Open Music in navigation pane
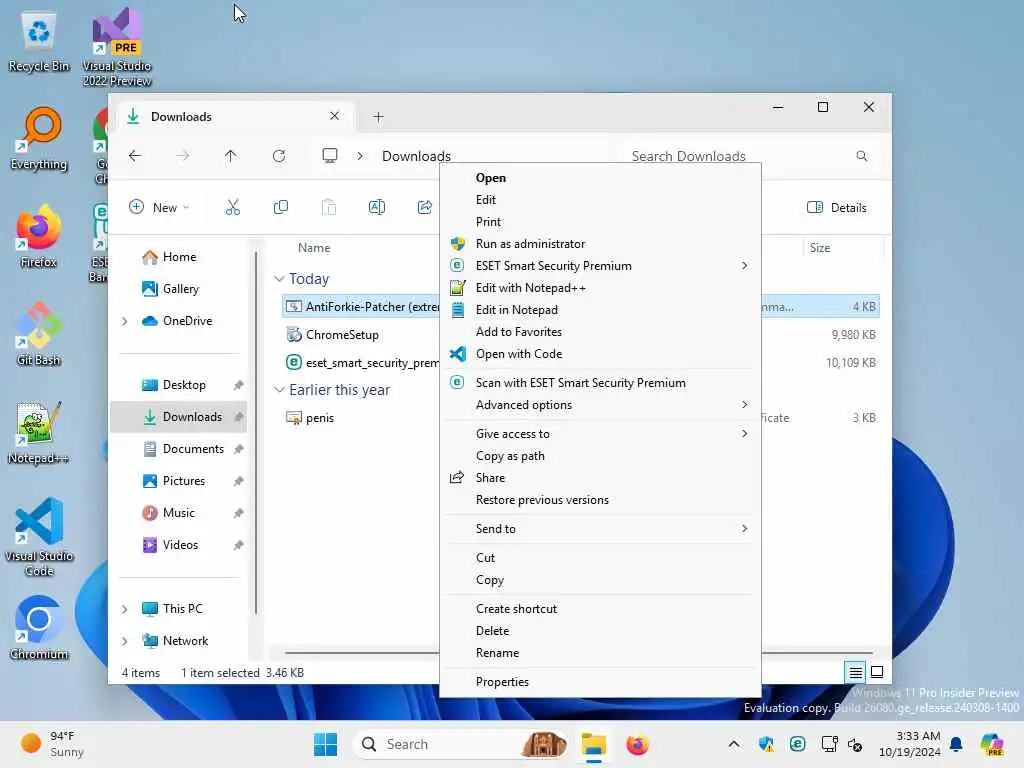 point(178,513)
